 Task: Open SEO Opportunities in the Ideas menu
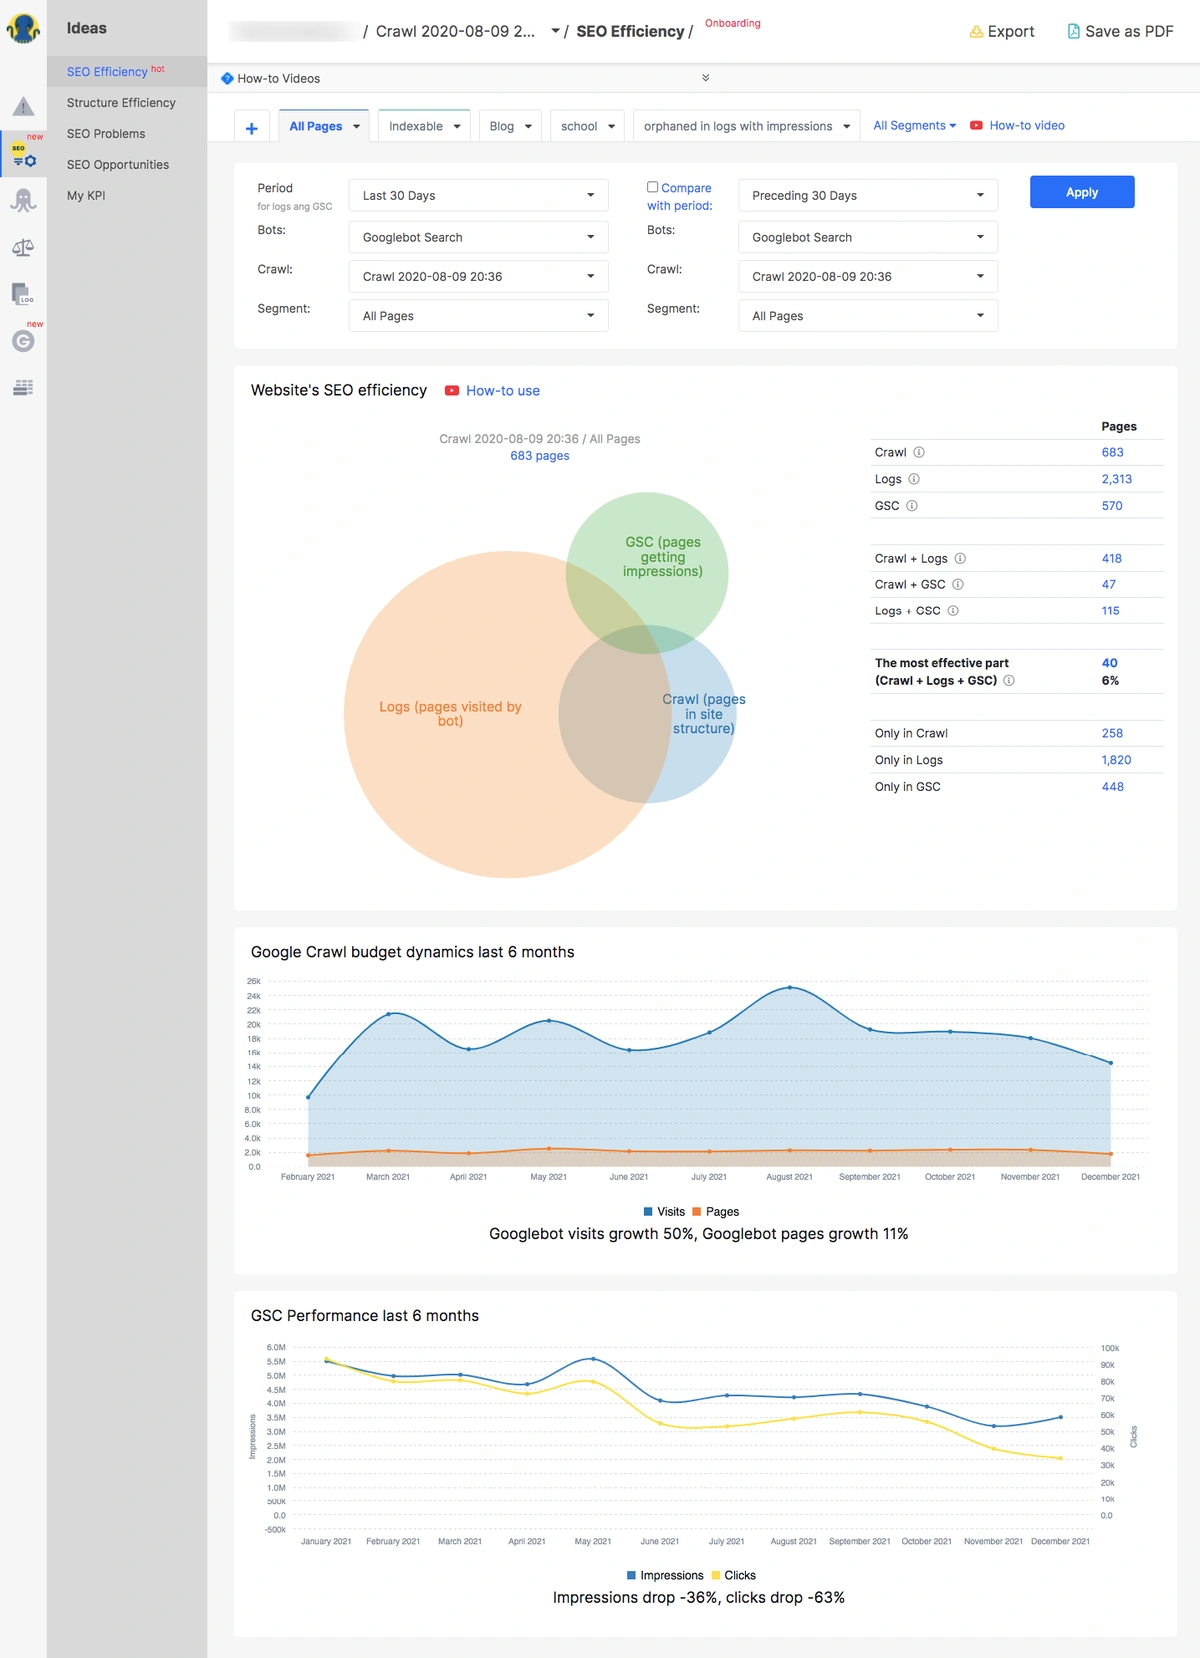click(x=118, y=165)
